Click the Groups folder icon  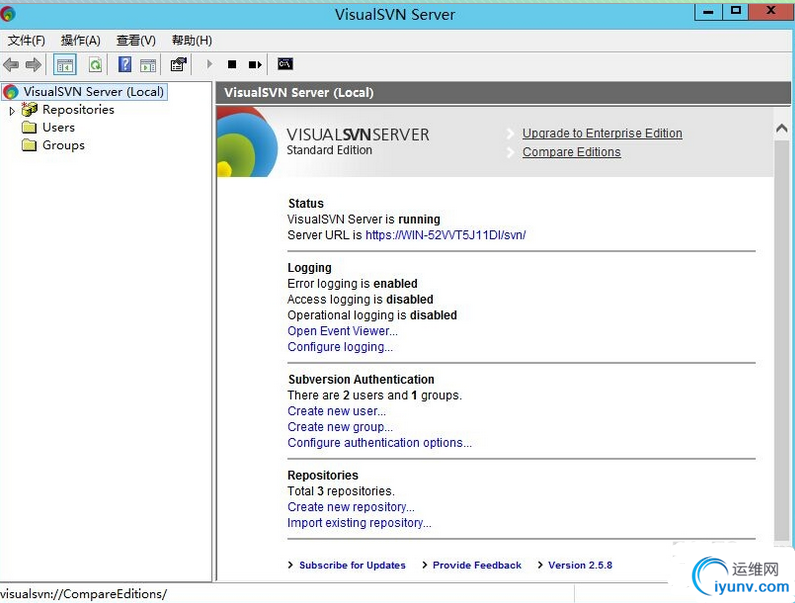29,145
